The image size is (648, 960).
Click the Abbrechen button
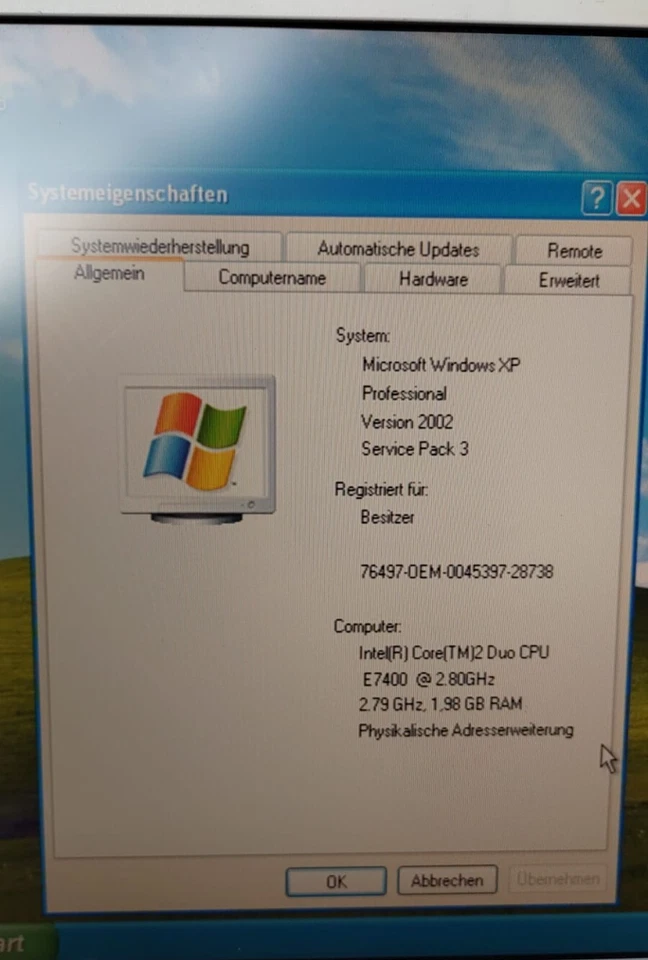coord(446,880)
